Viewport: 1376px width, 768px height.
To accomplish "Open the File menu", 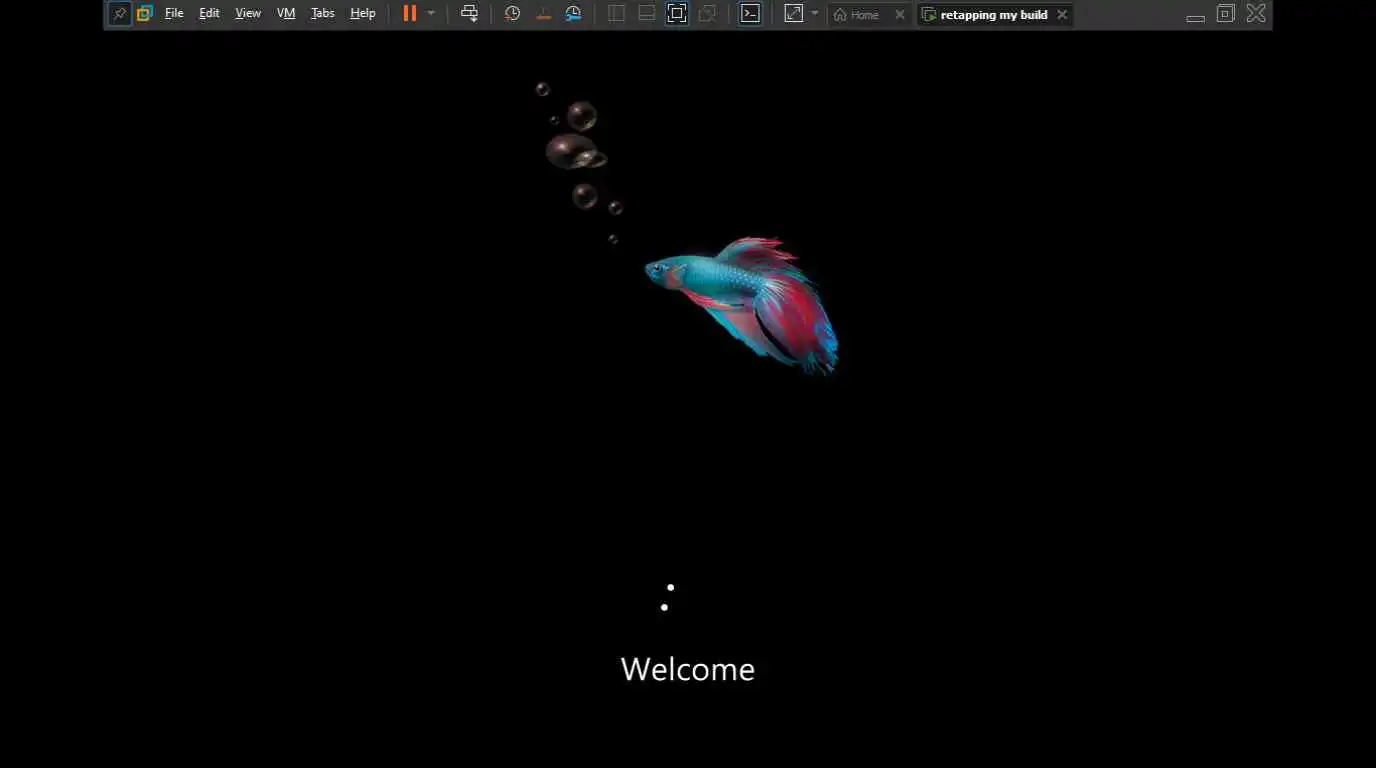I will click(x=174, y=14).
